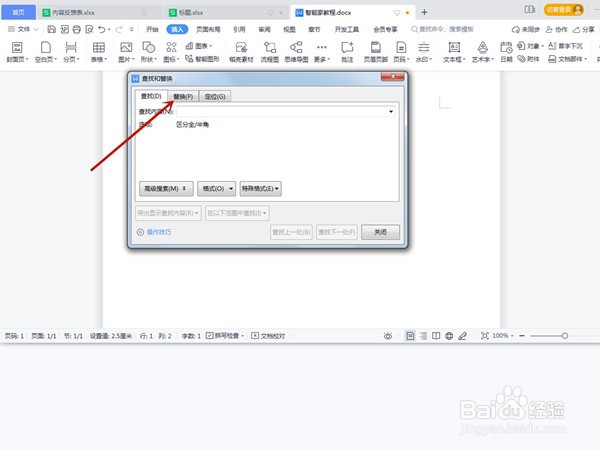Screen dimensions: 600x450
Task: Click the 协作 collaborate button
Action: [557, 29]
